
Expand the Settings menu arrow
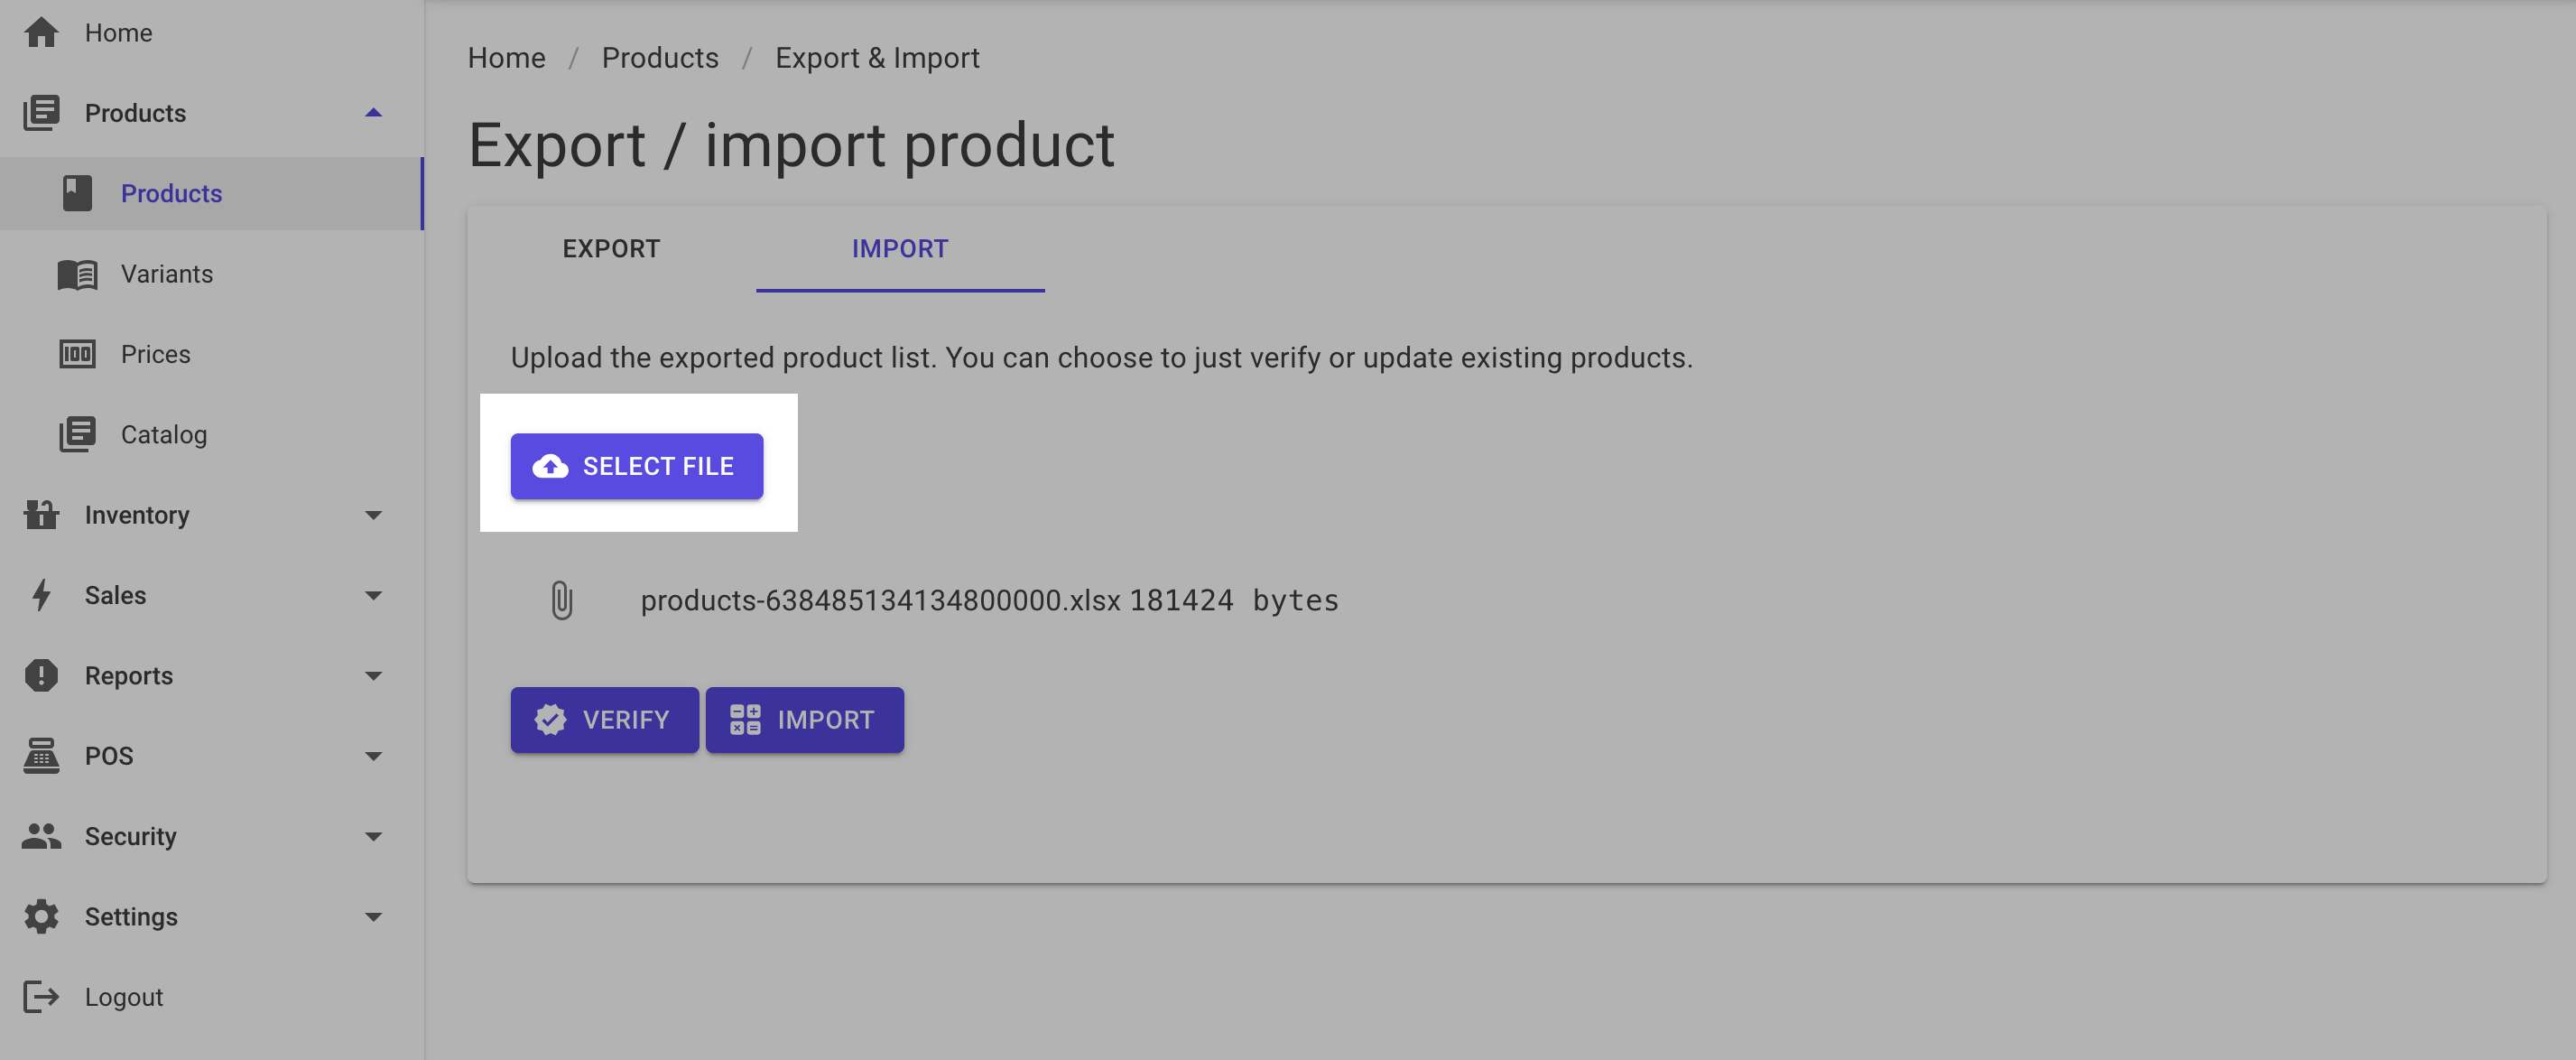point(374,917)
